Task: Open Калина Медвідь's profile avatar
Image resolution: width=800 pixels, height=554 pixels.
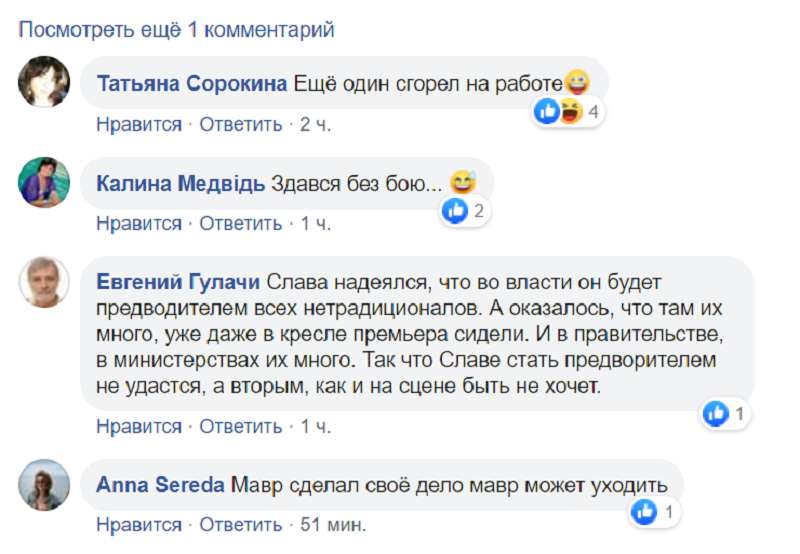Action: pyautogui.click(x=45, y=183)
